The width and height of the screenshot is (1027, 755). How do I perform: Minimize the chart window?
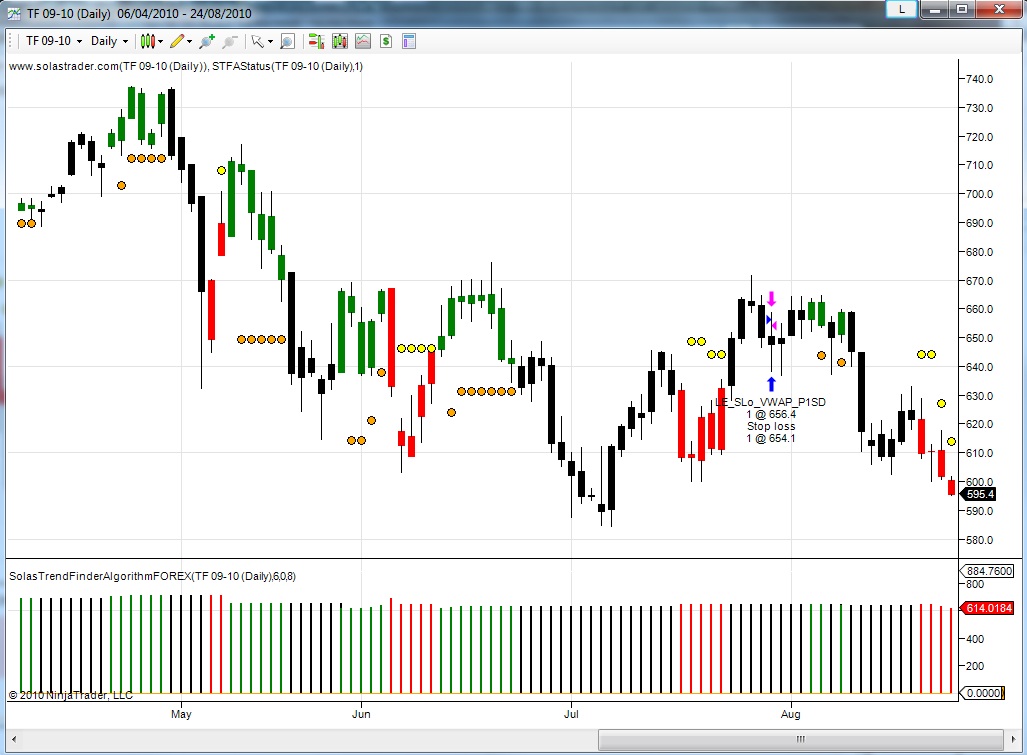pyautogui.click(x=935, y=9)
